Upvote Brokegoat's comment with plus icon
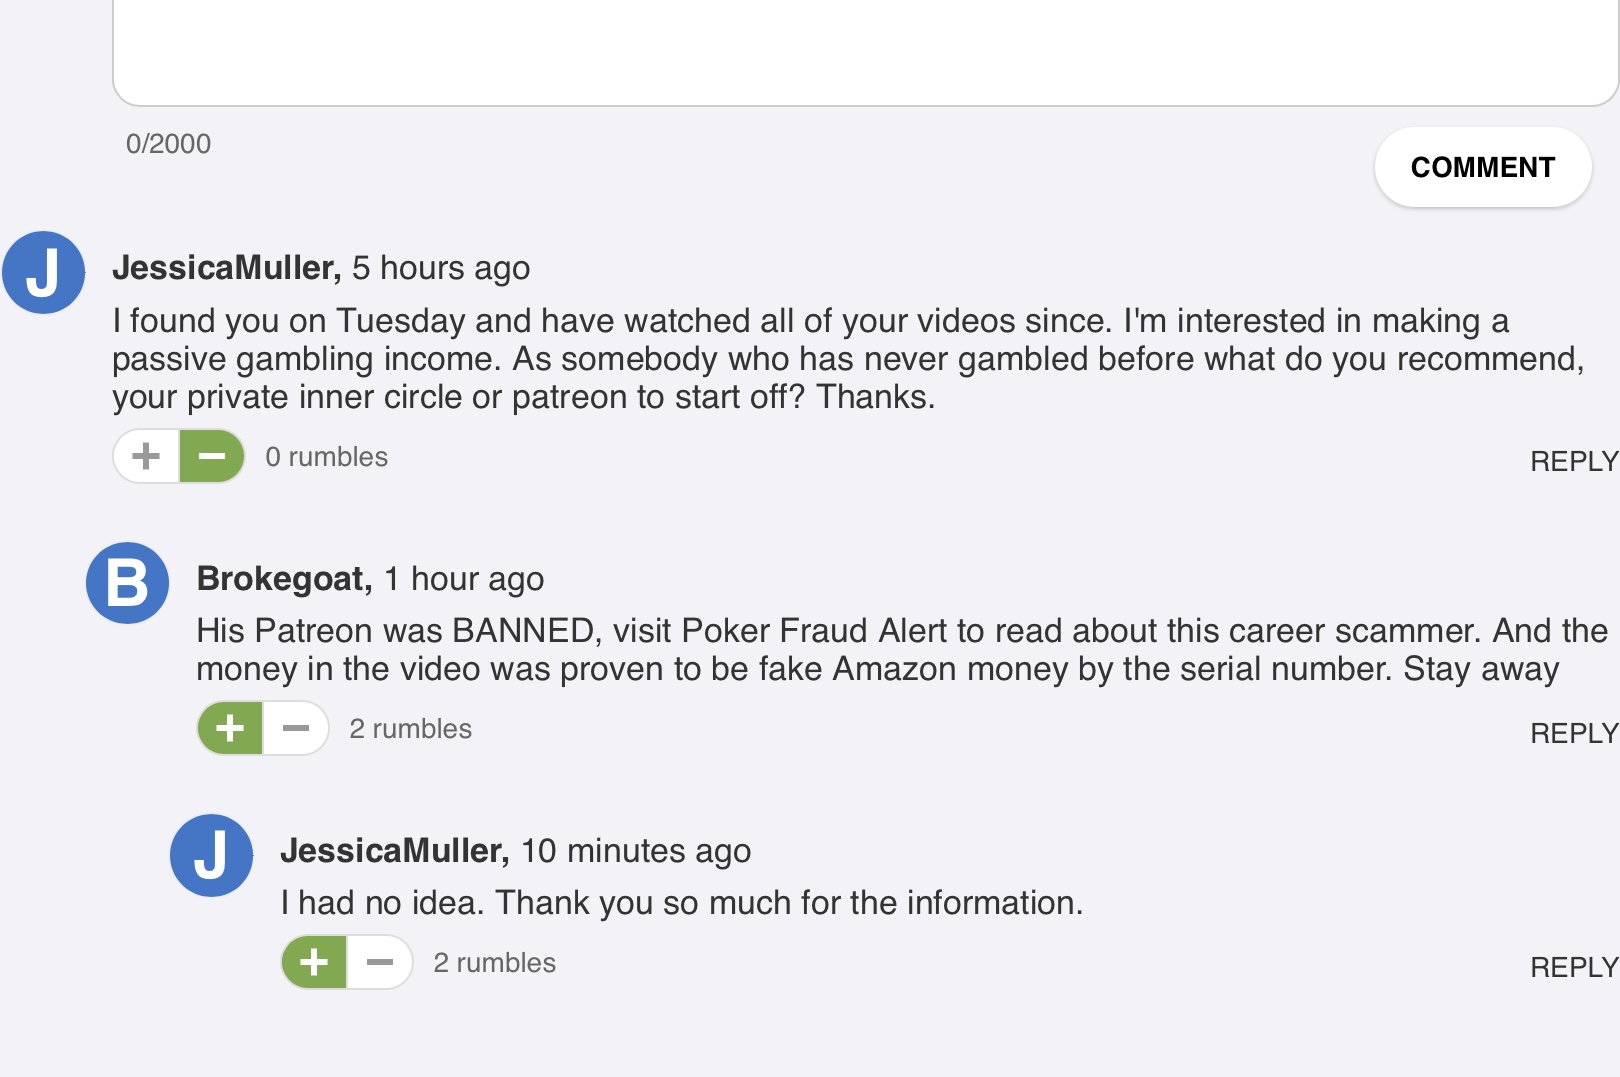This screenshot has height=1077, width=1620. (230, 728)
